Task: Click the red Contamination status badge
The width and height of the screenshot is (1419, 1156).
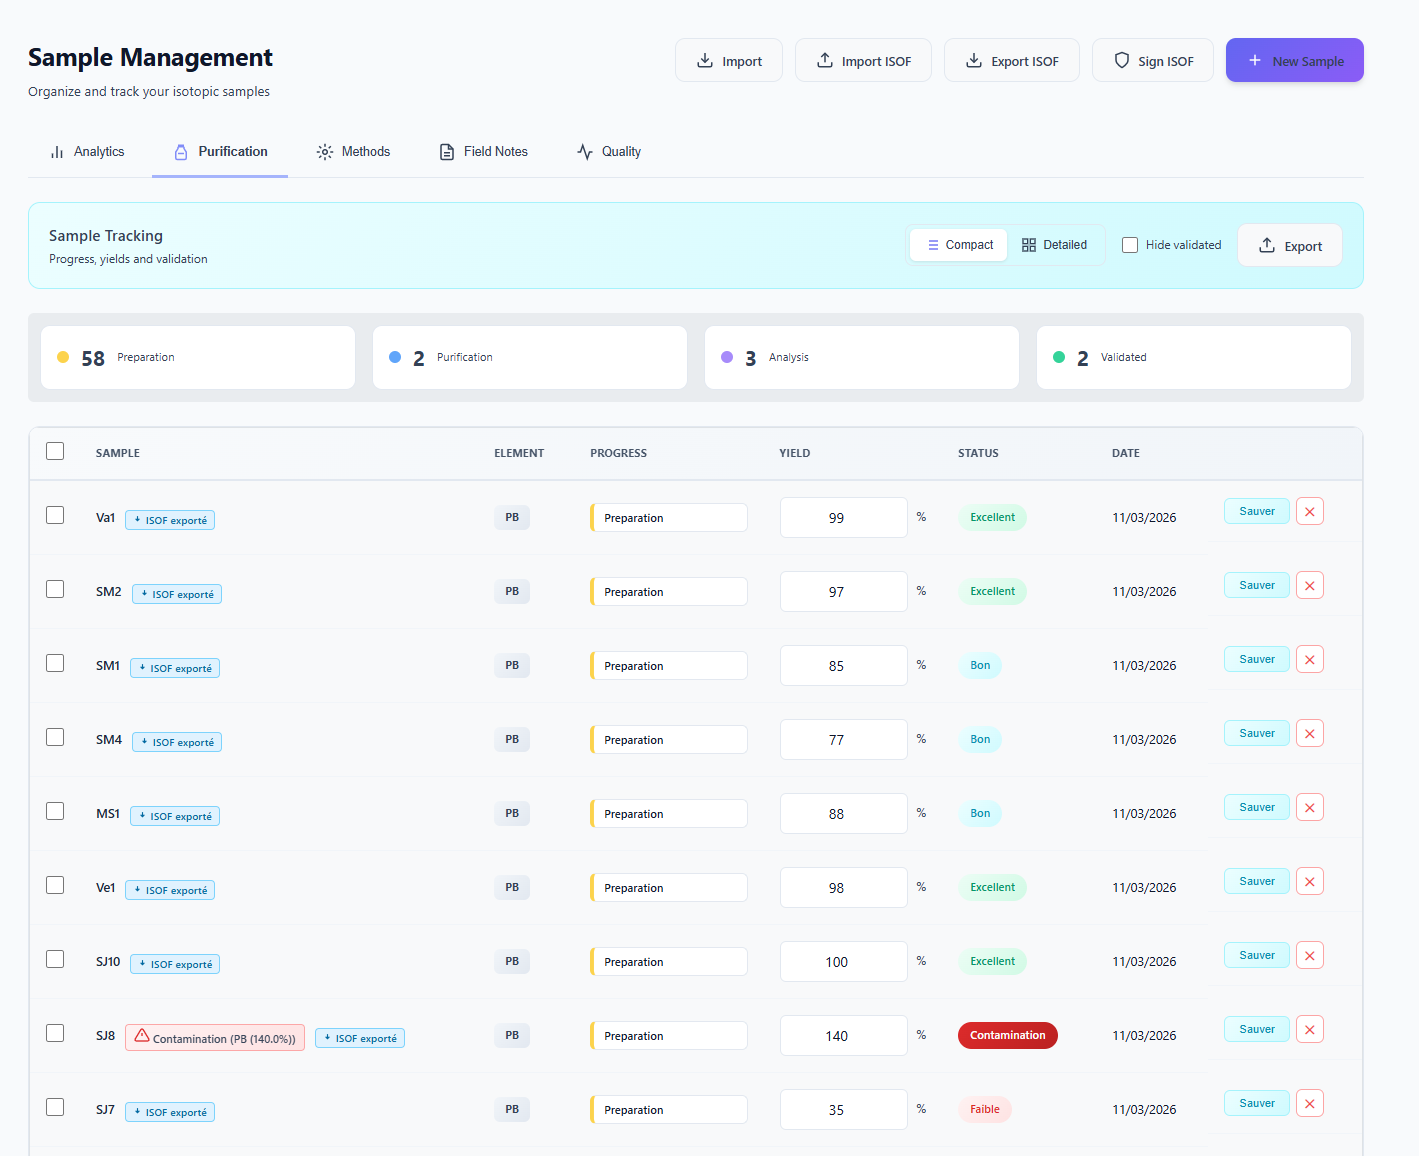Action: pyautogui.click(x=1007, y=1036)
